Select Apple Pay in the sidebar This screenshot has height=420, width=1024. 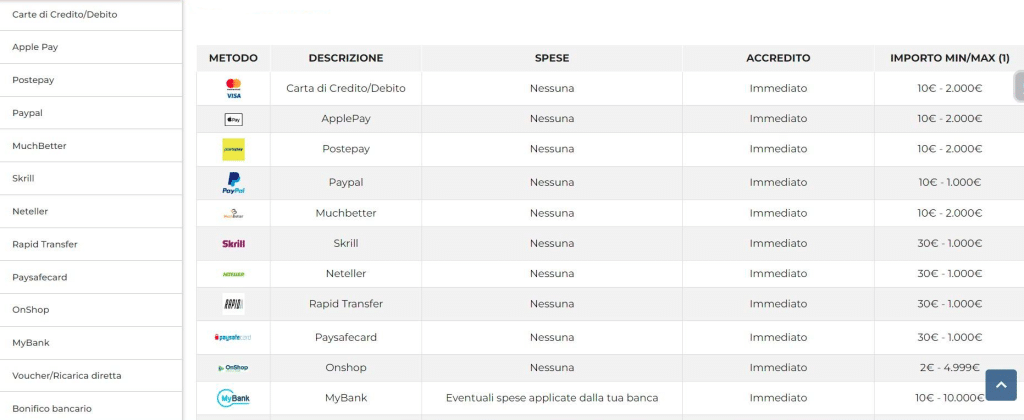coord(35,47)
